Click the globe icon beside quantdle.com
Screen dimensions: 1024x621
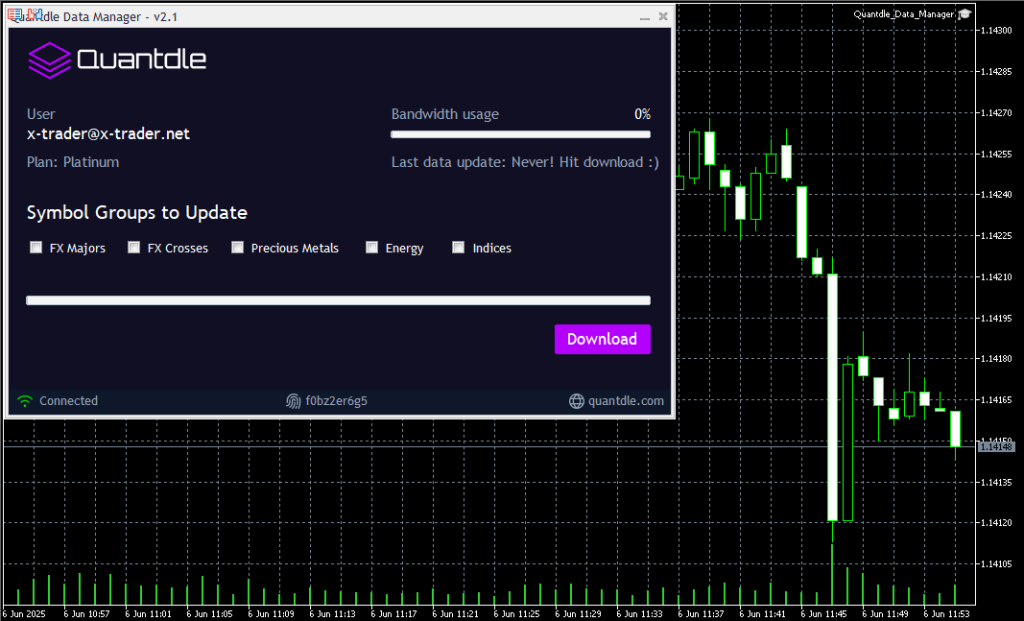[576, 401]
